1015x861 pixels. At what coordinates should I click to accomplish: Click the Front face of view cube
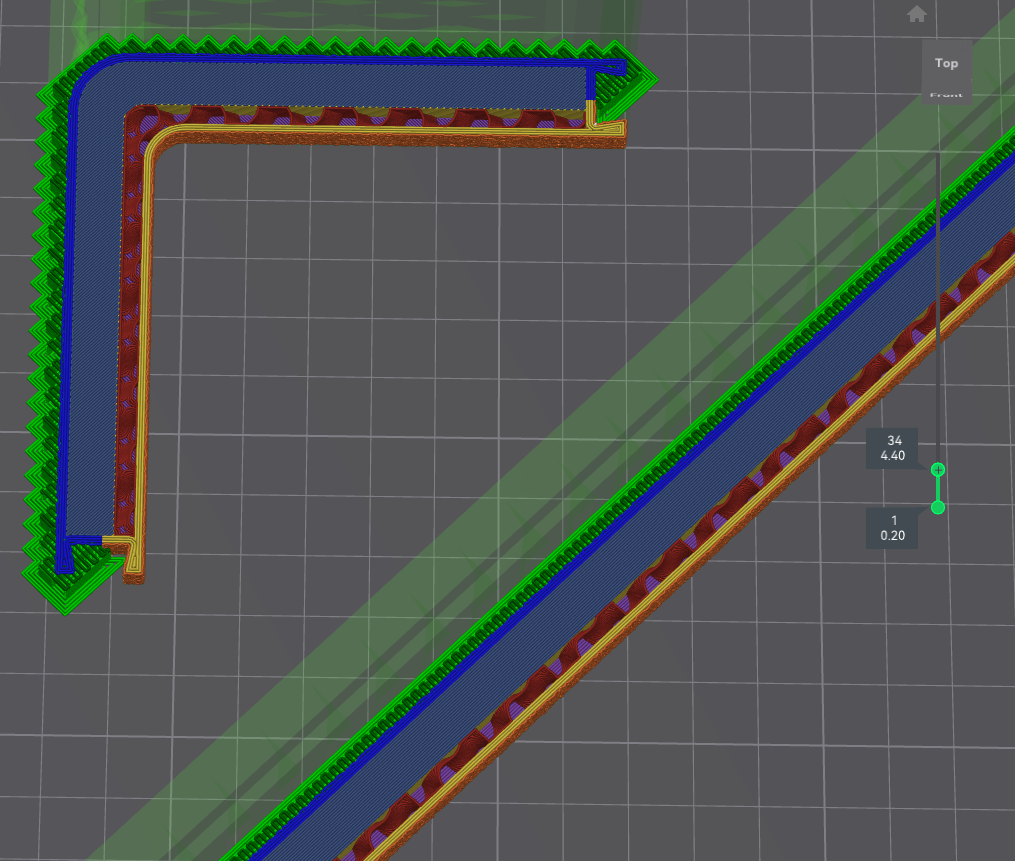pyautogui.click(x=946, y=95)
